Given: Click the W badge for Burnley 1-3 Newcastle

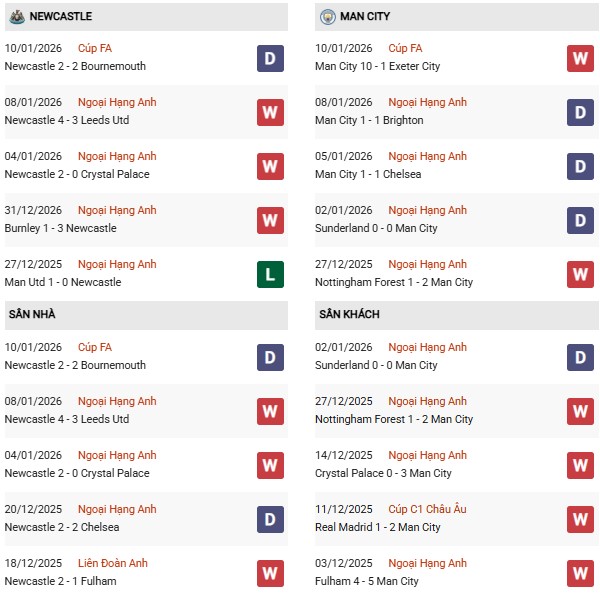Looking at the screenshot, I should pos(270,219).
